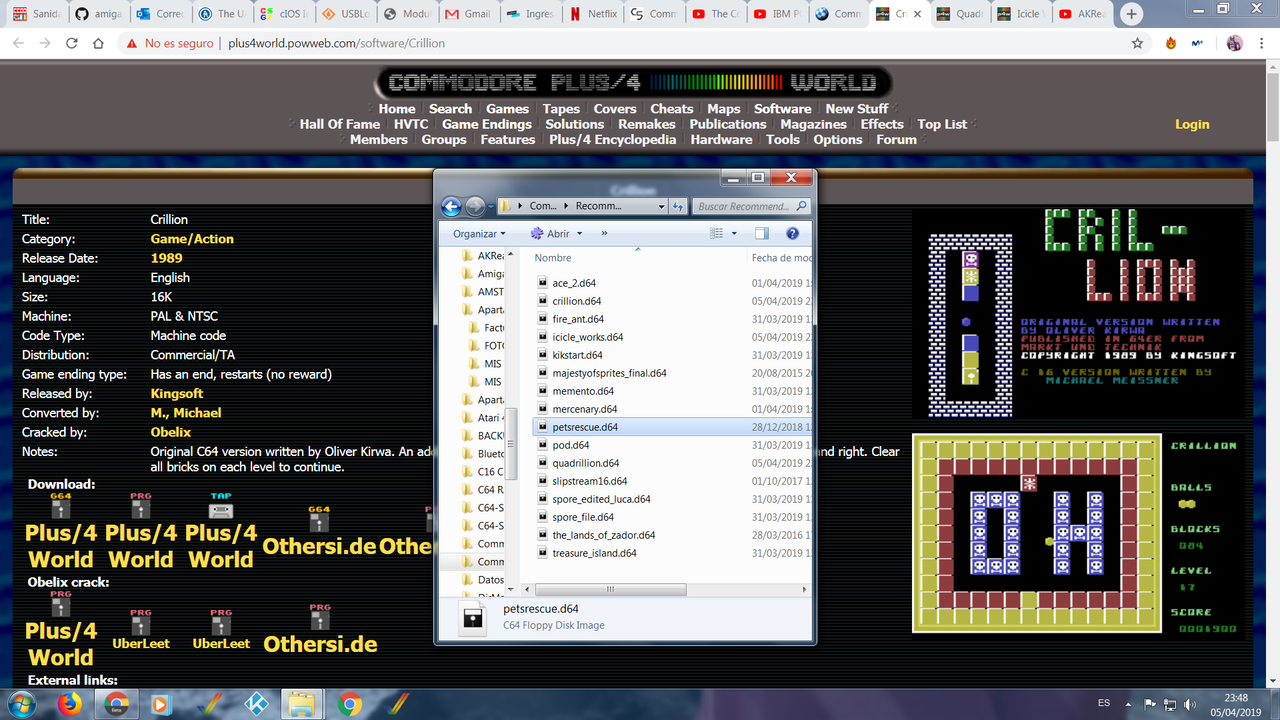1280x720 pixels.
Task: Click the Explorer search box
Action: click(x=752, y=206)
